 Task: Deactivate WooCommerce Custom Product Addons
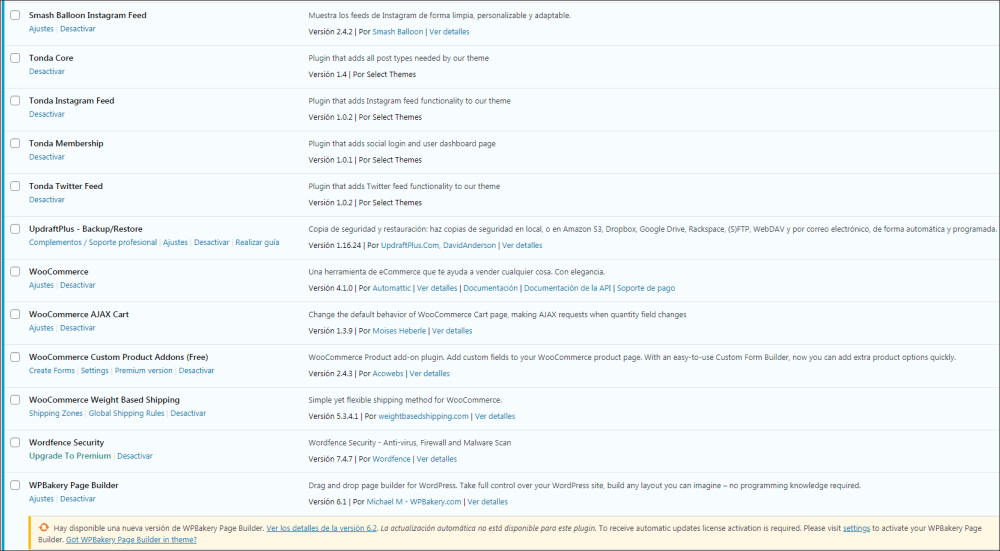196,371
